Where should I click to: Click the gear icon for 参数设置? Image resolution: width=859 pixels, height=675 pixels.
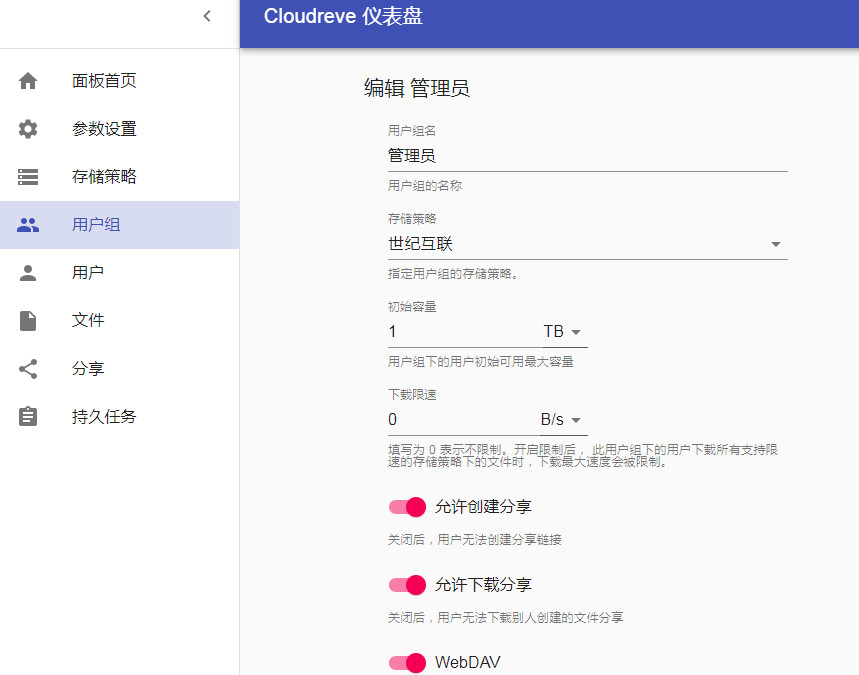coord(28,129)
